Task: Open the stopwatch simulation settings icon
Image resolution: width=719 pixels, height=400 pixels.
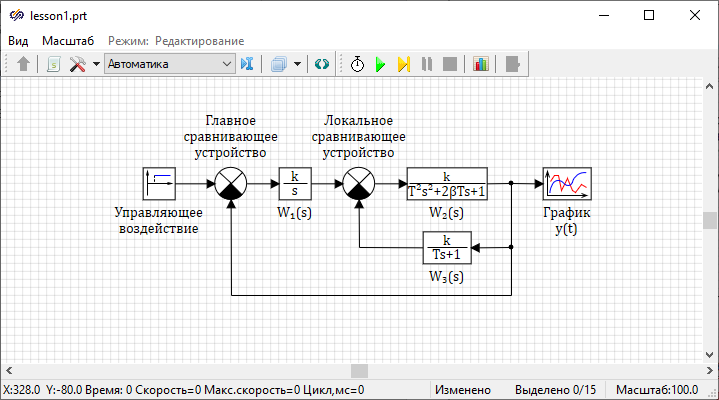Action: click(x=357, y=64)
